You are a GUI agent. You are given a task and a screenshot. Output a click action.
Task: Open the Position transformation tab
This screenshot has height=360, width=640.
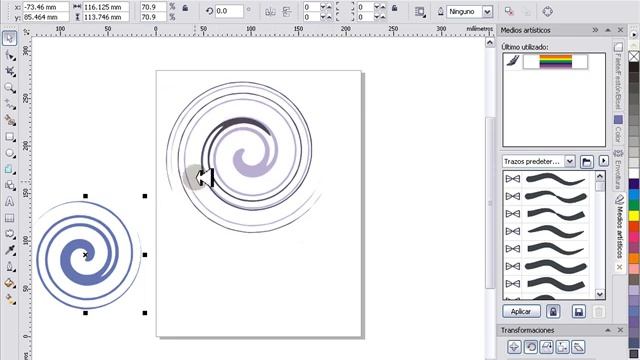pyautogui.click(x=514, y=347)
